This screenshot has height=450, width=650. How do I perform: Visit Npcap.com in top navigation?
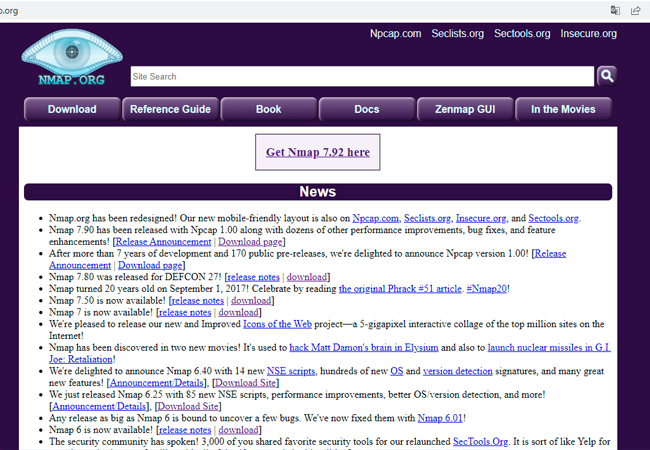click(395, 34)
